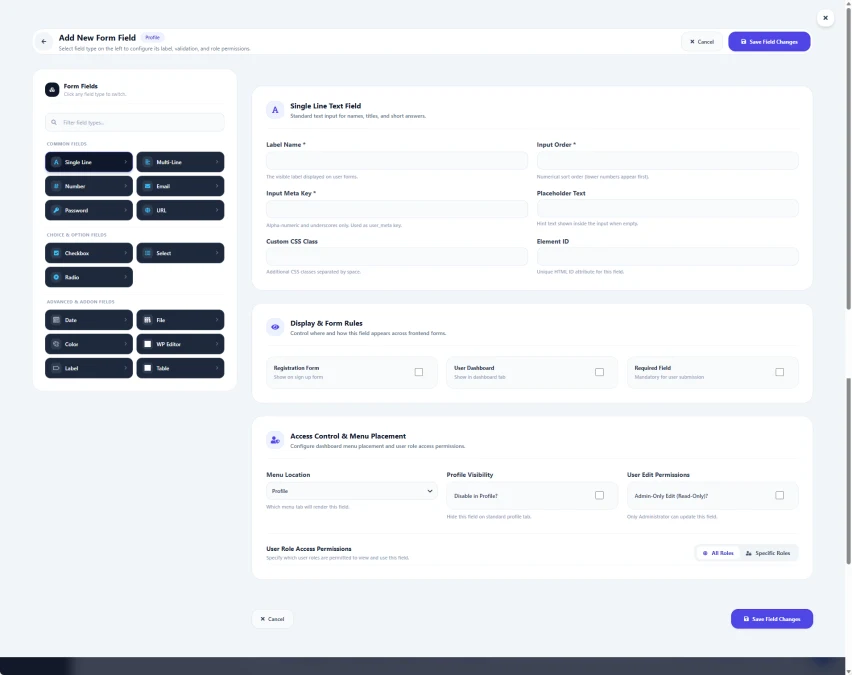Click into the Element ID field
852x675 pixels.
668,257
